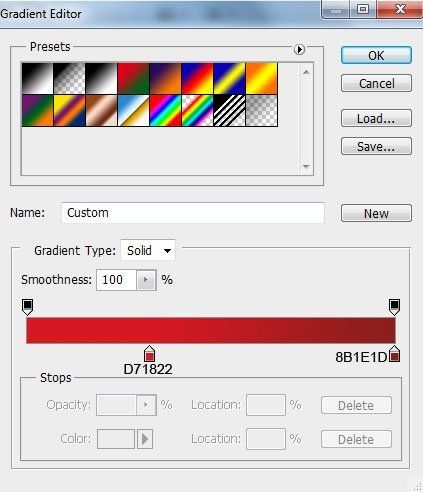
Task: Choose the copper gradient preset
Action: (x=102, y=110)
